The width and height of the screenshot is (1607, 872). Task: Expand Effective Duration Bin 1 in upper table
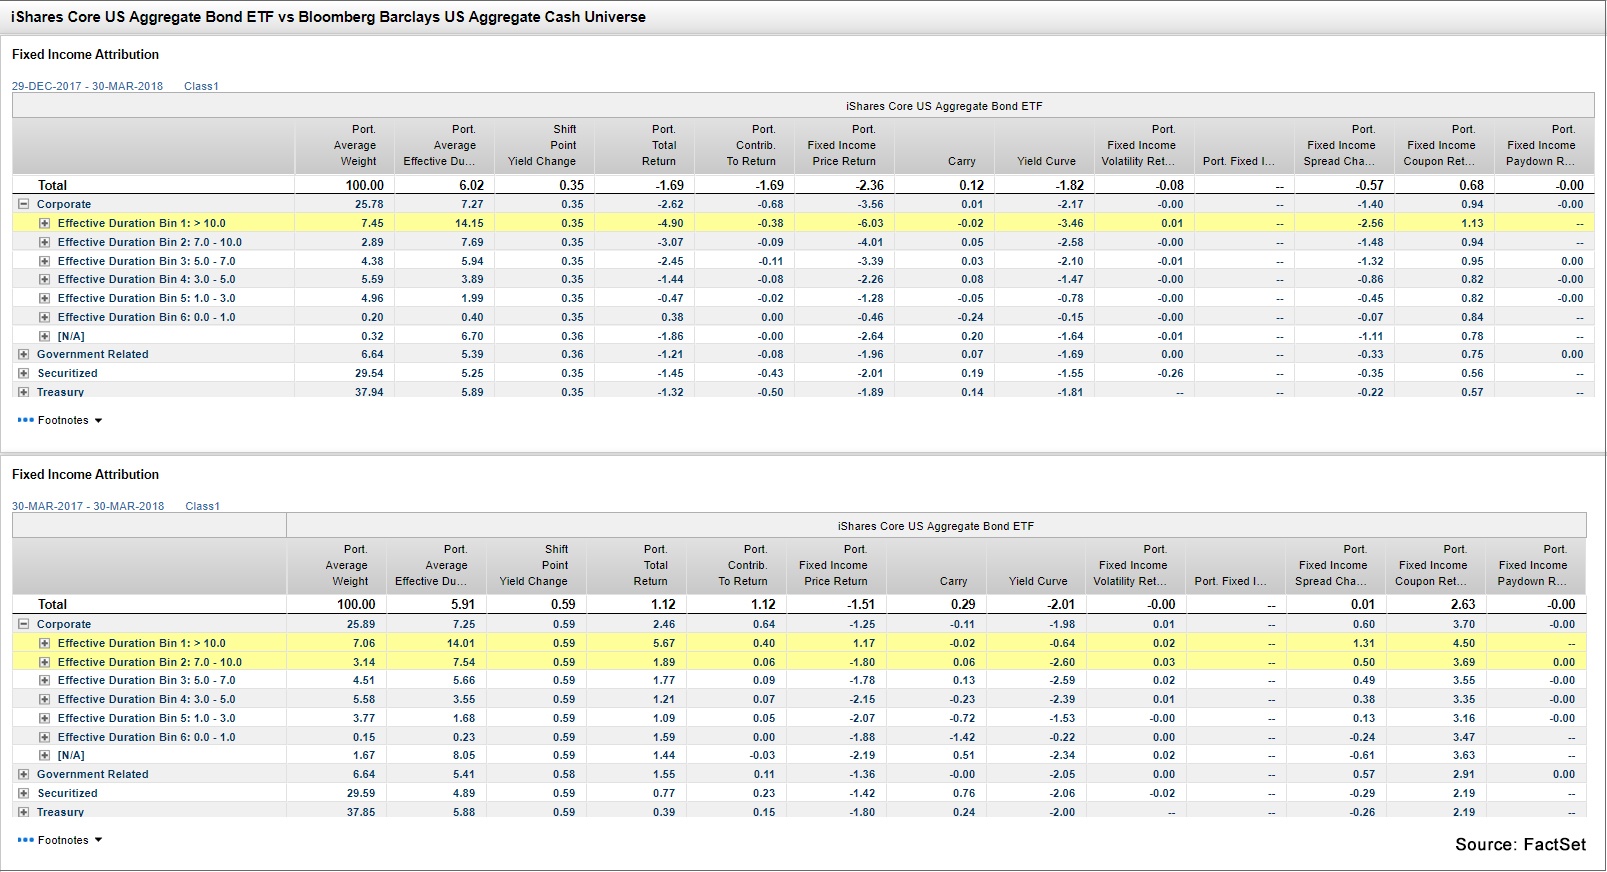click(44, 223)
